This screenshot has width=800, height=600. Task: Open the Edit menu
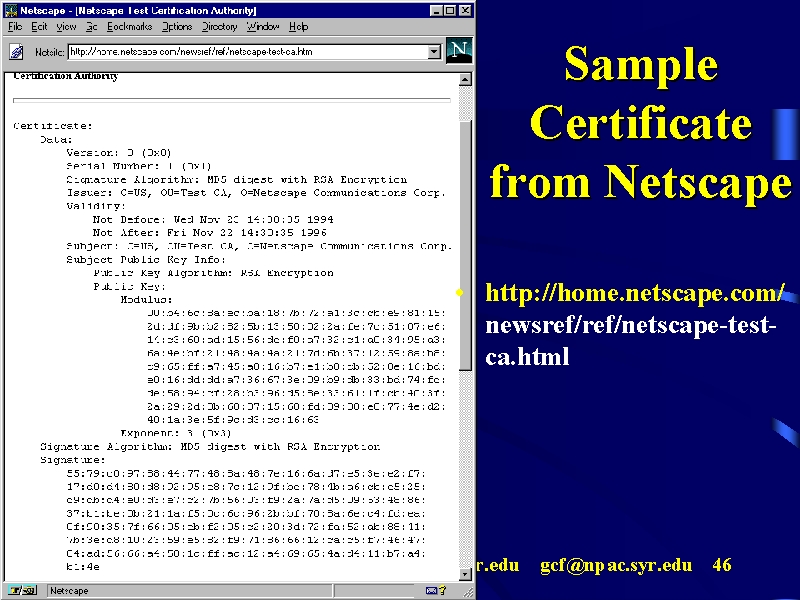[x=39, y=27]
